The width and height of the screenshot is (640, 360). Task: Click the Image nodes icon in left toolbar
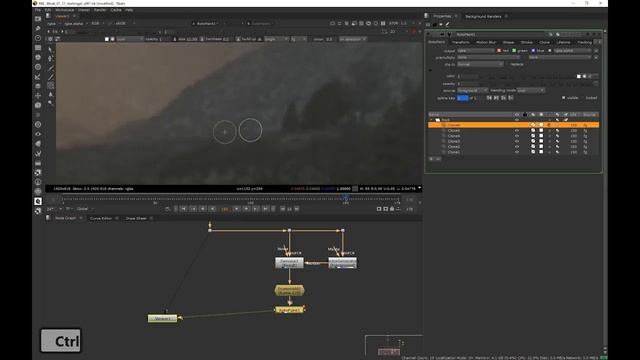(x=38, y=19)
